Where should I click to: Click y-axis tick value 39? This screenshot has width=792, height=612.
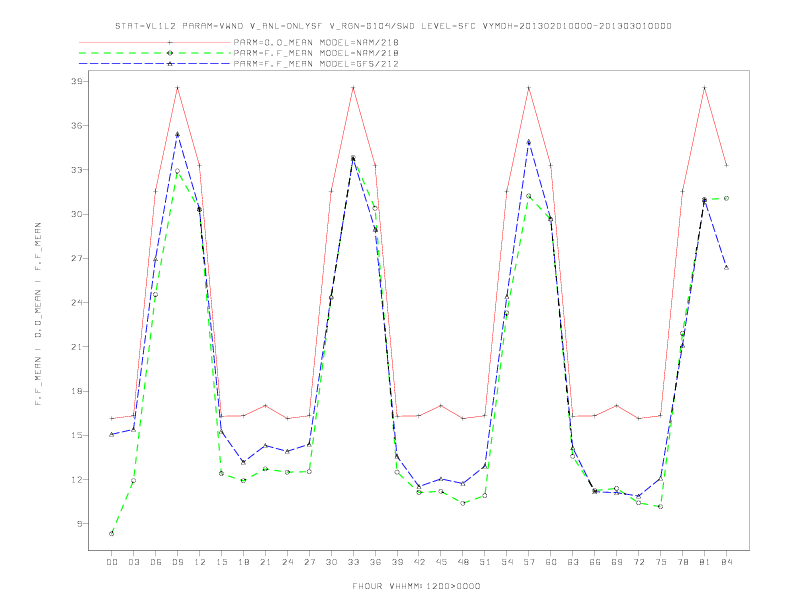point(76,81)
